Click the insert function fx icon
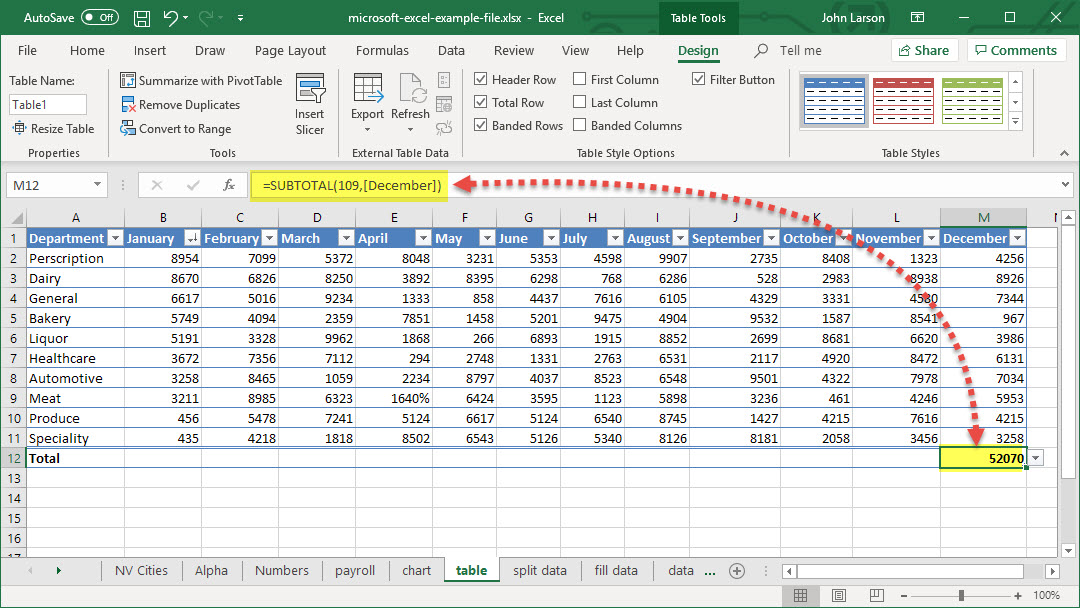 click(229, 185)
